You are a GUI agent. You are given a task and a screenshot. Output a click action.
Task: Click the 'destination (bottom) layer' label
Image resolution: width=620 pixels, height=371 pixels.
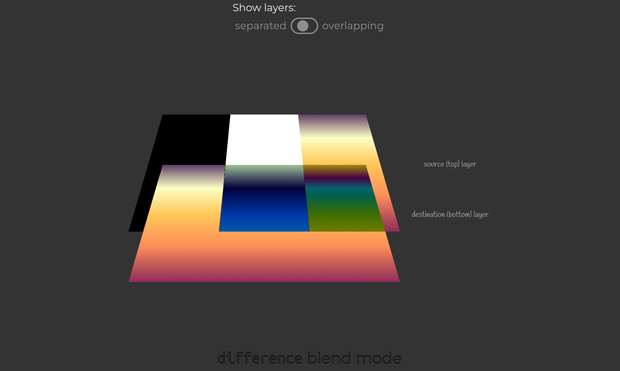[450, 214]
